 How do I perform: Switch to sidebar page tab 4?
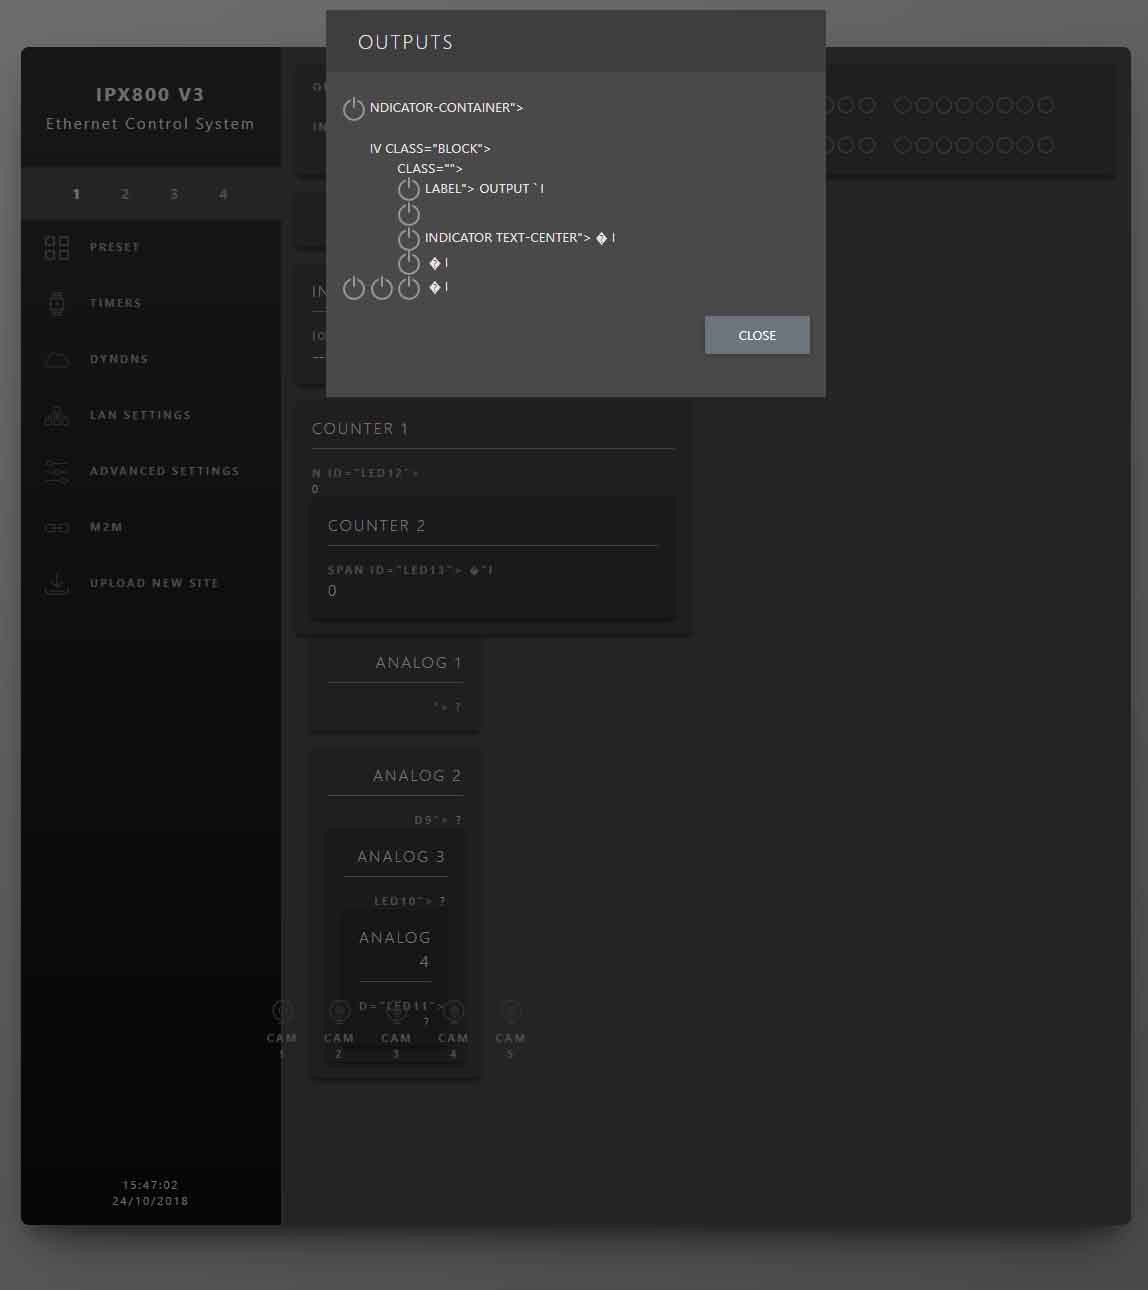tap(223, 194)
